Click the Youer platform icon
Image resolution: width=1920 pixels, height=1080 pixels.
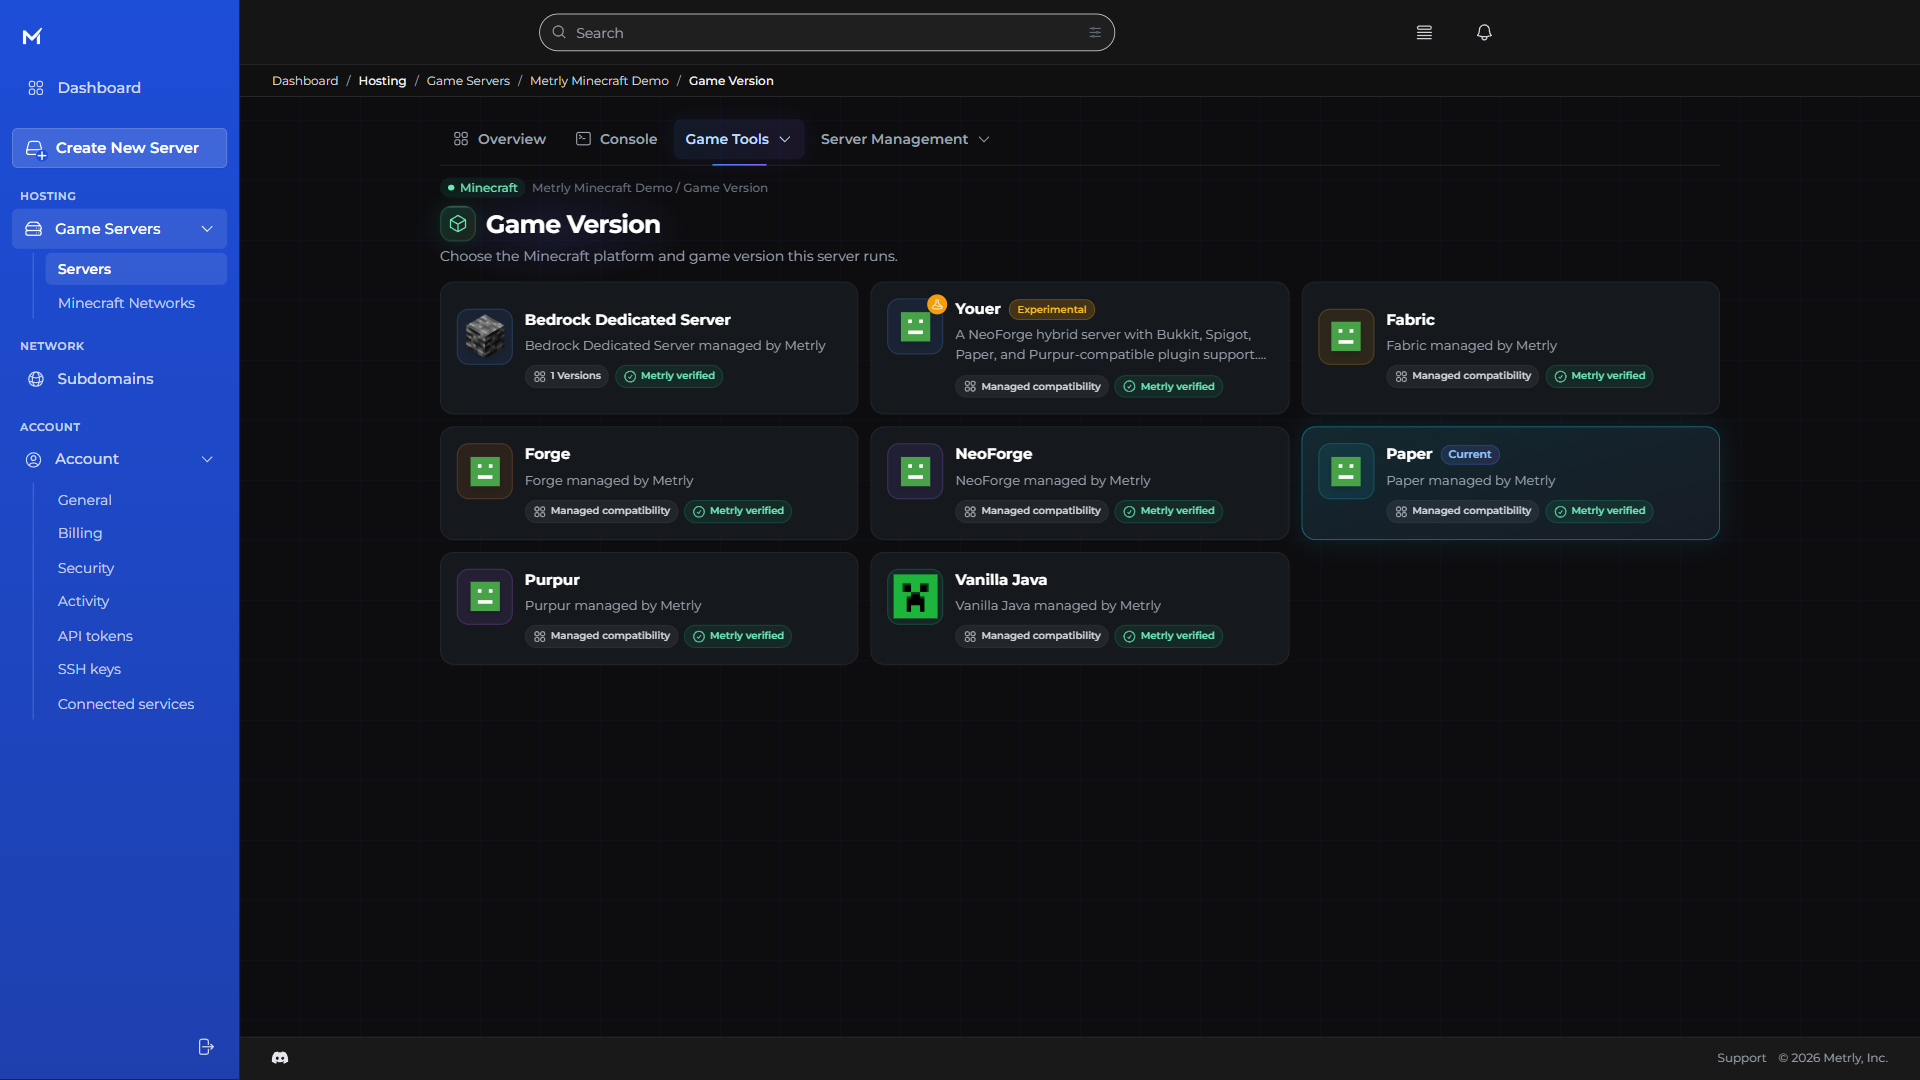tap(915, 326)
